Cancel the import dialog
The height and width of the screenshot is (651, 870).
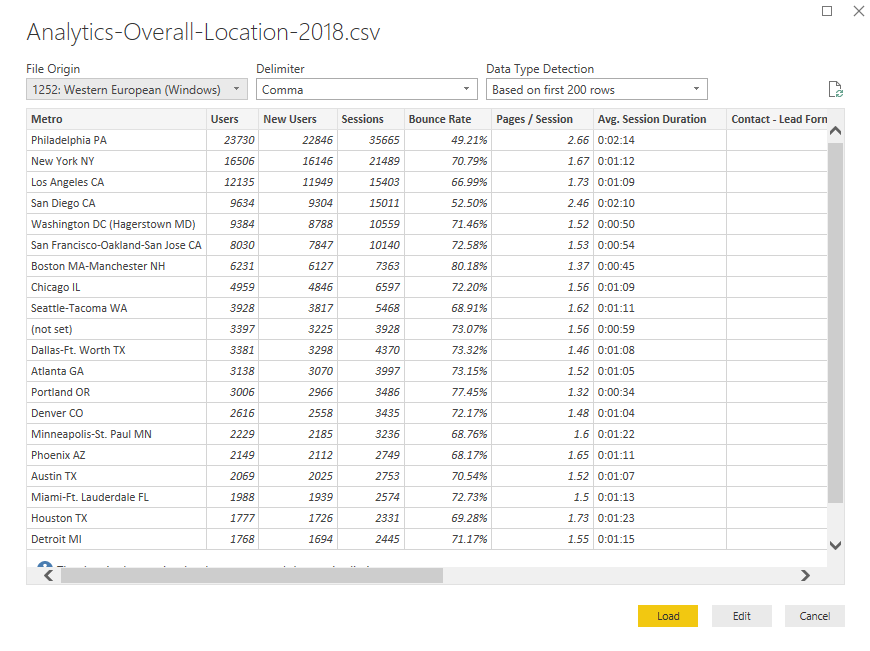pos(814,616)
